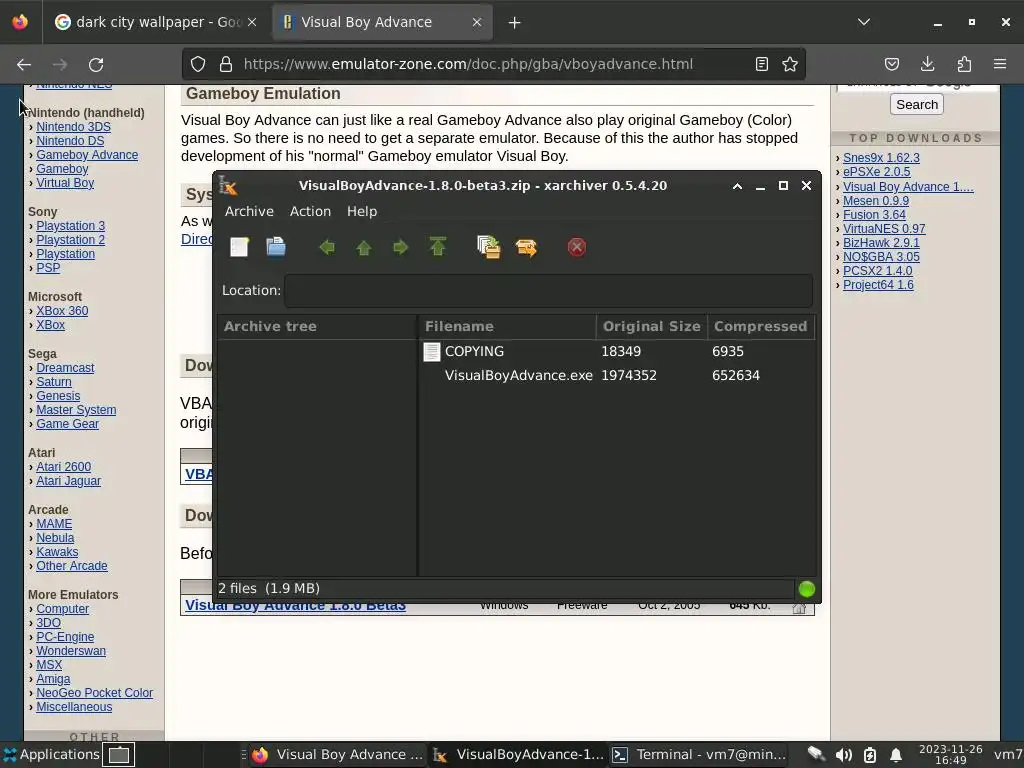This screenshot has width=1024, height=768.
Task: Click the volume icon in system tray
Action: [x=843, y=755]
